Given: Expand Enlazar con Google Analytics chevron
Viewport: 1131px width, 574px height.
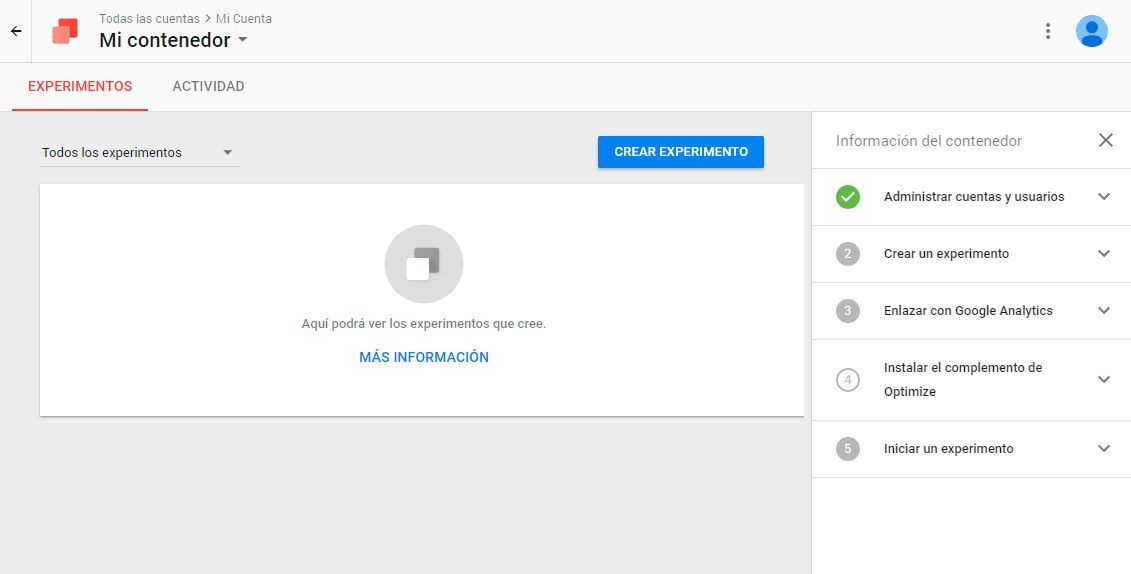Looking at the screenshot, I should tap(1104, 311).
